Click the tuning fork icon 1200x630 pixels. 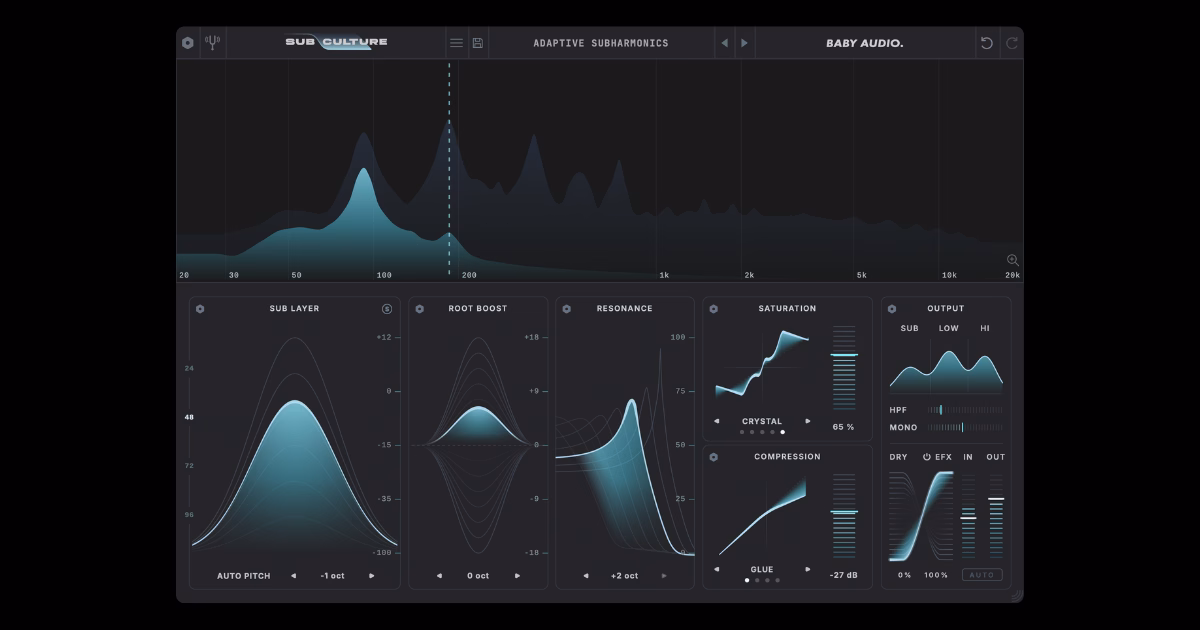[x=212, y=43]
